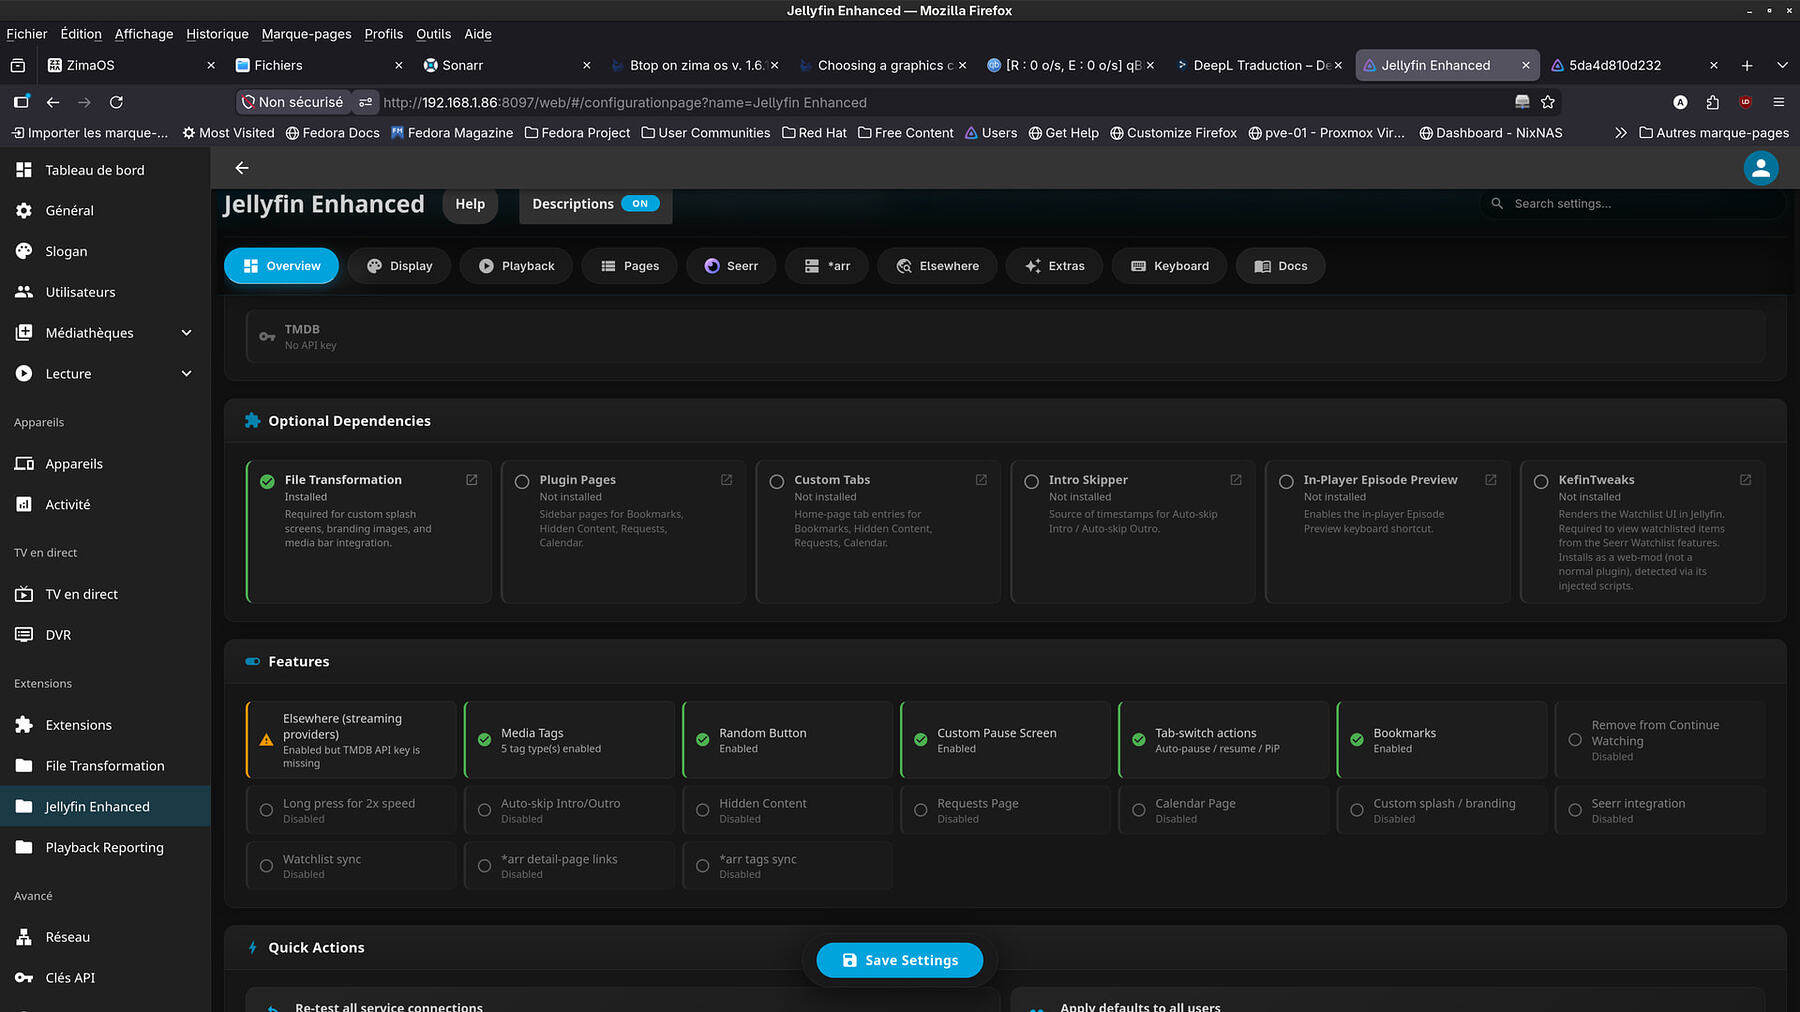Image resolution: width=1800 pixels, height=1012 pixels.
Task: Enable Auto-skip Intro/Outro feature
Action: (570, 810)
